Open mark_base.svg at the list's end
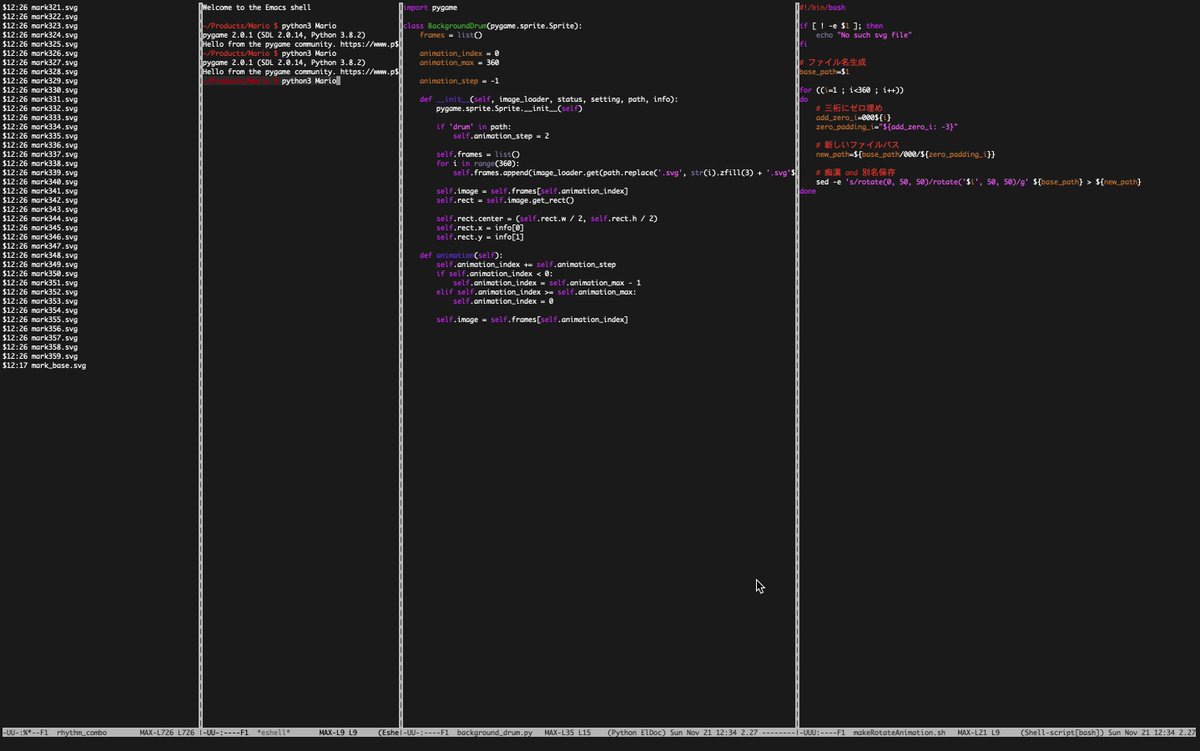The height and width of the screenshot is (751, 1200). point(44,365)
